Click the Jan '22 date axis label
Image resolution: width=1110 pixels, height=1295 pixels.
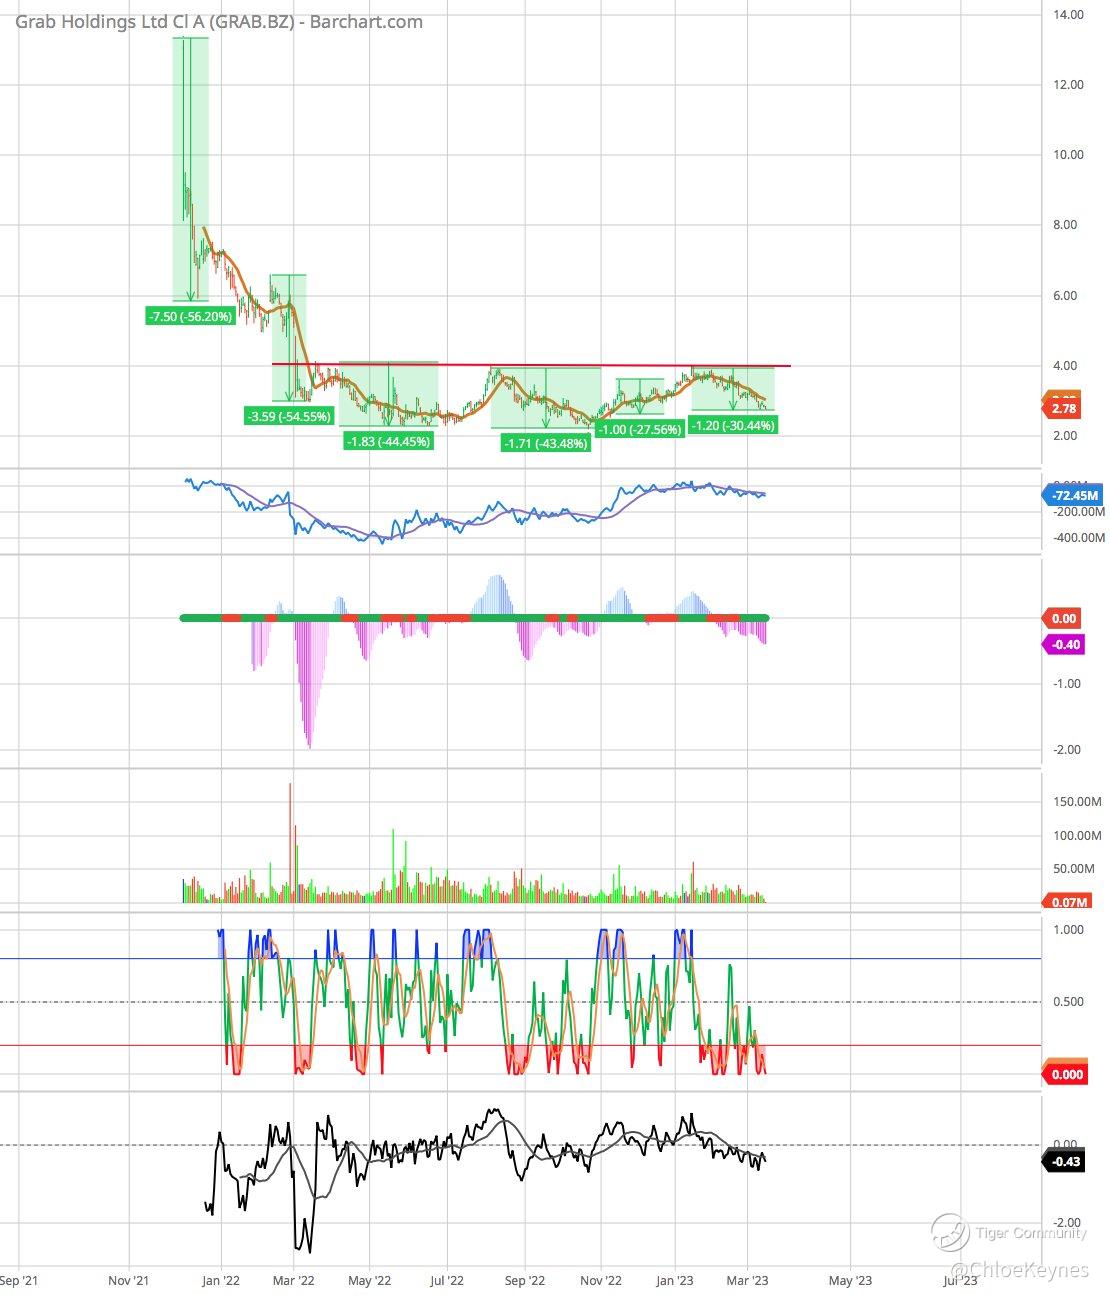(x=219, y=1280)
